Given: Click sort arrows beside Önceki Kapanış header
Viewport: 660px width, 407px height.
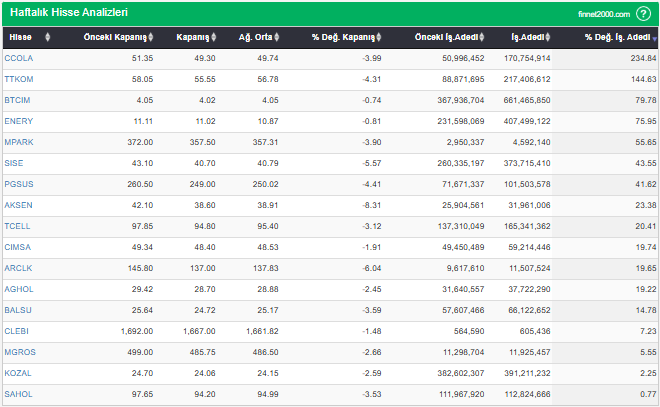Looking at the screenshot, I should [x=151, y=38].
